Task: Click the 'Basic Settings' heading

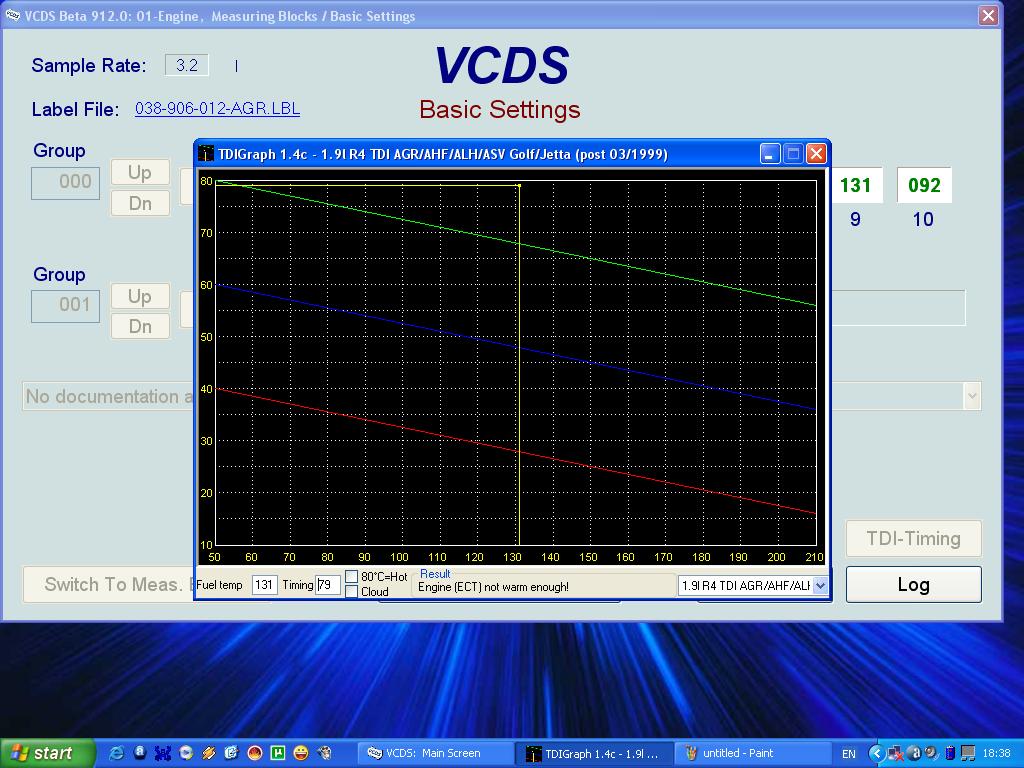Action: click(500, 109)
